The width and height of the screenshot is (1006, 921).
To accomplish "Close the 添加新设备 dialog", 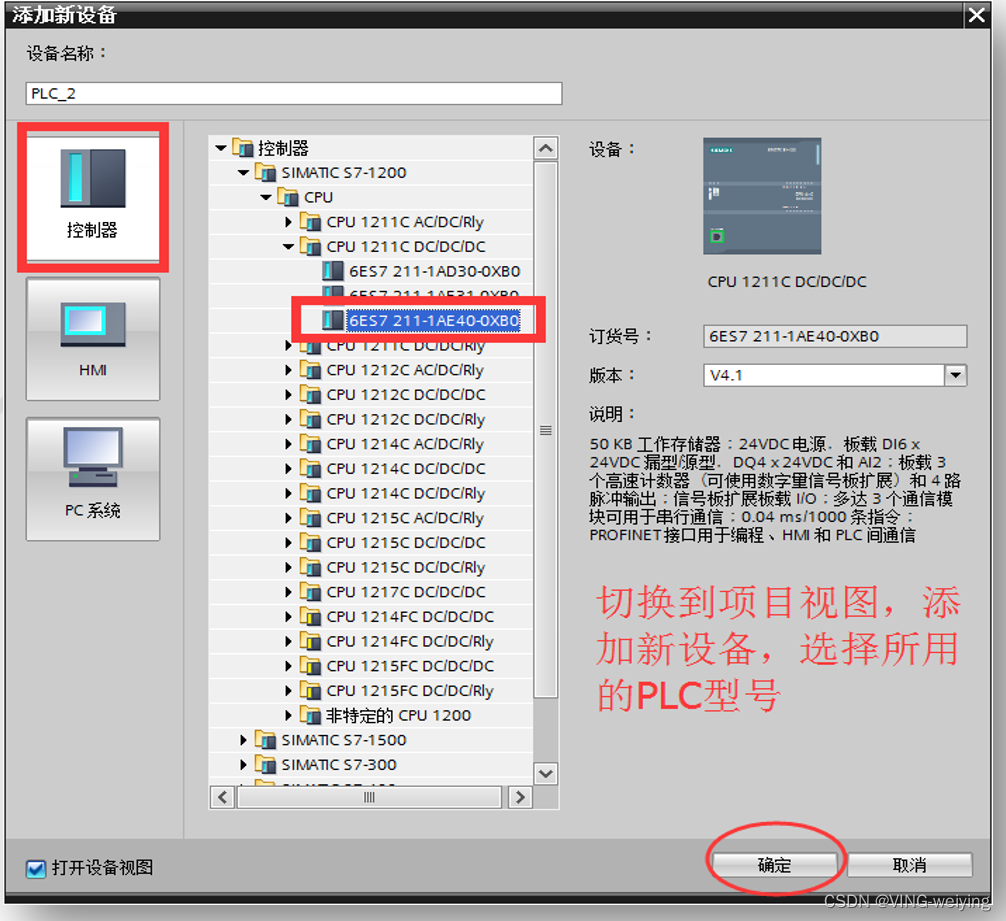I will pyautogui.click(x=977, y=15).
